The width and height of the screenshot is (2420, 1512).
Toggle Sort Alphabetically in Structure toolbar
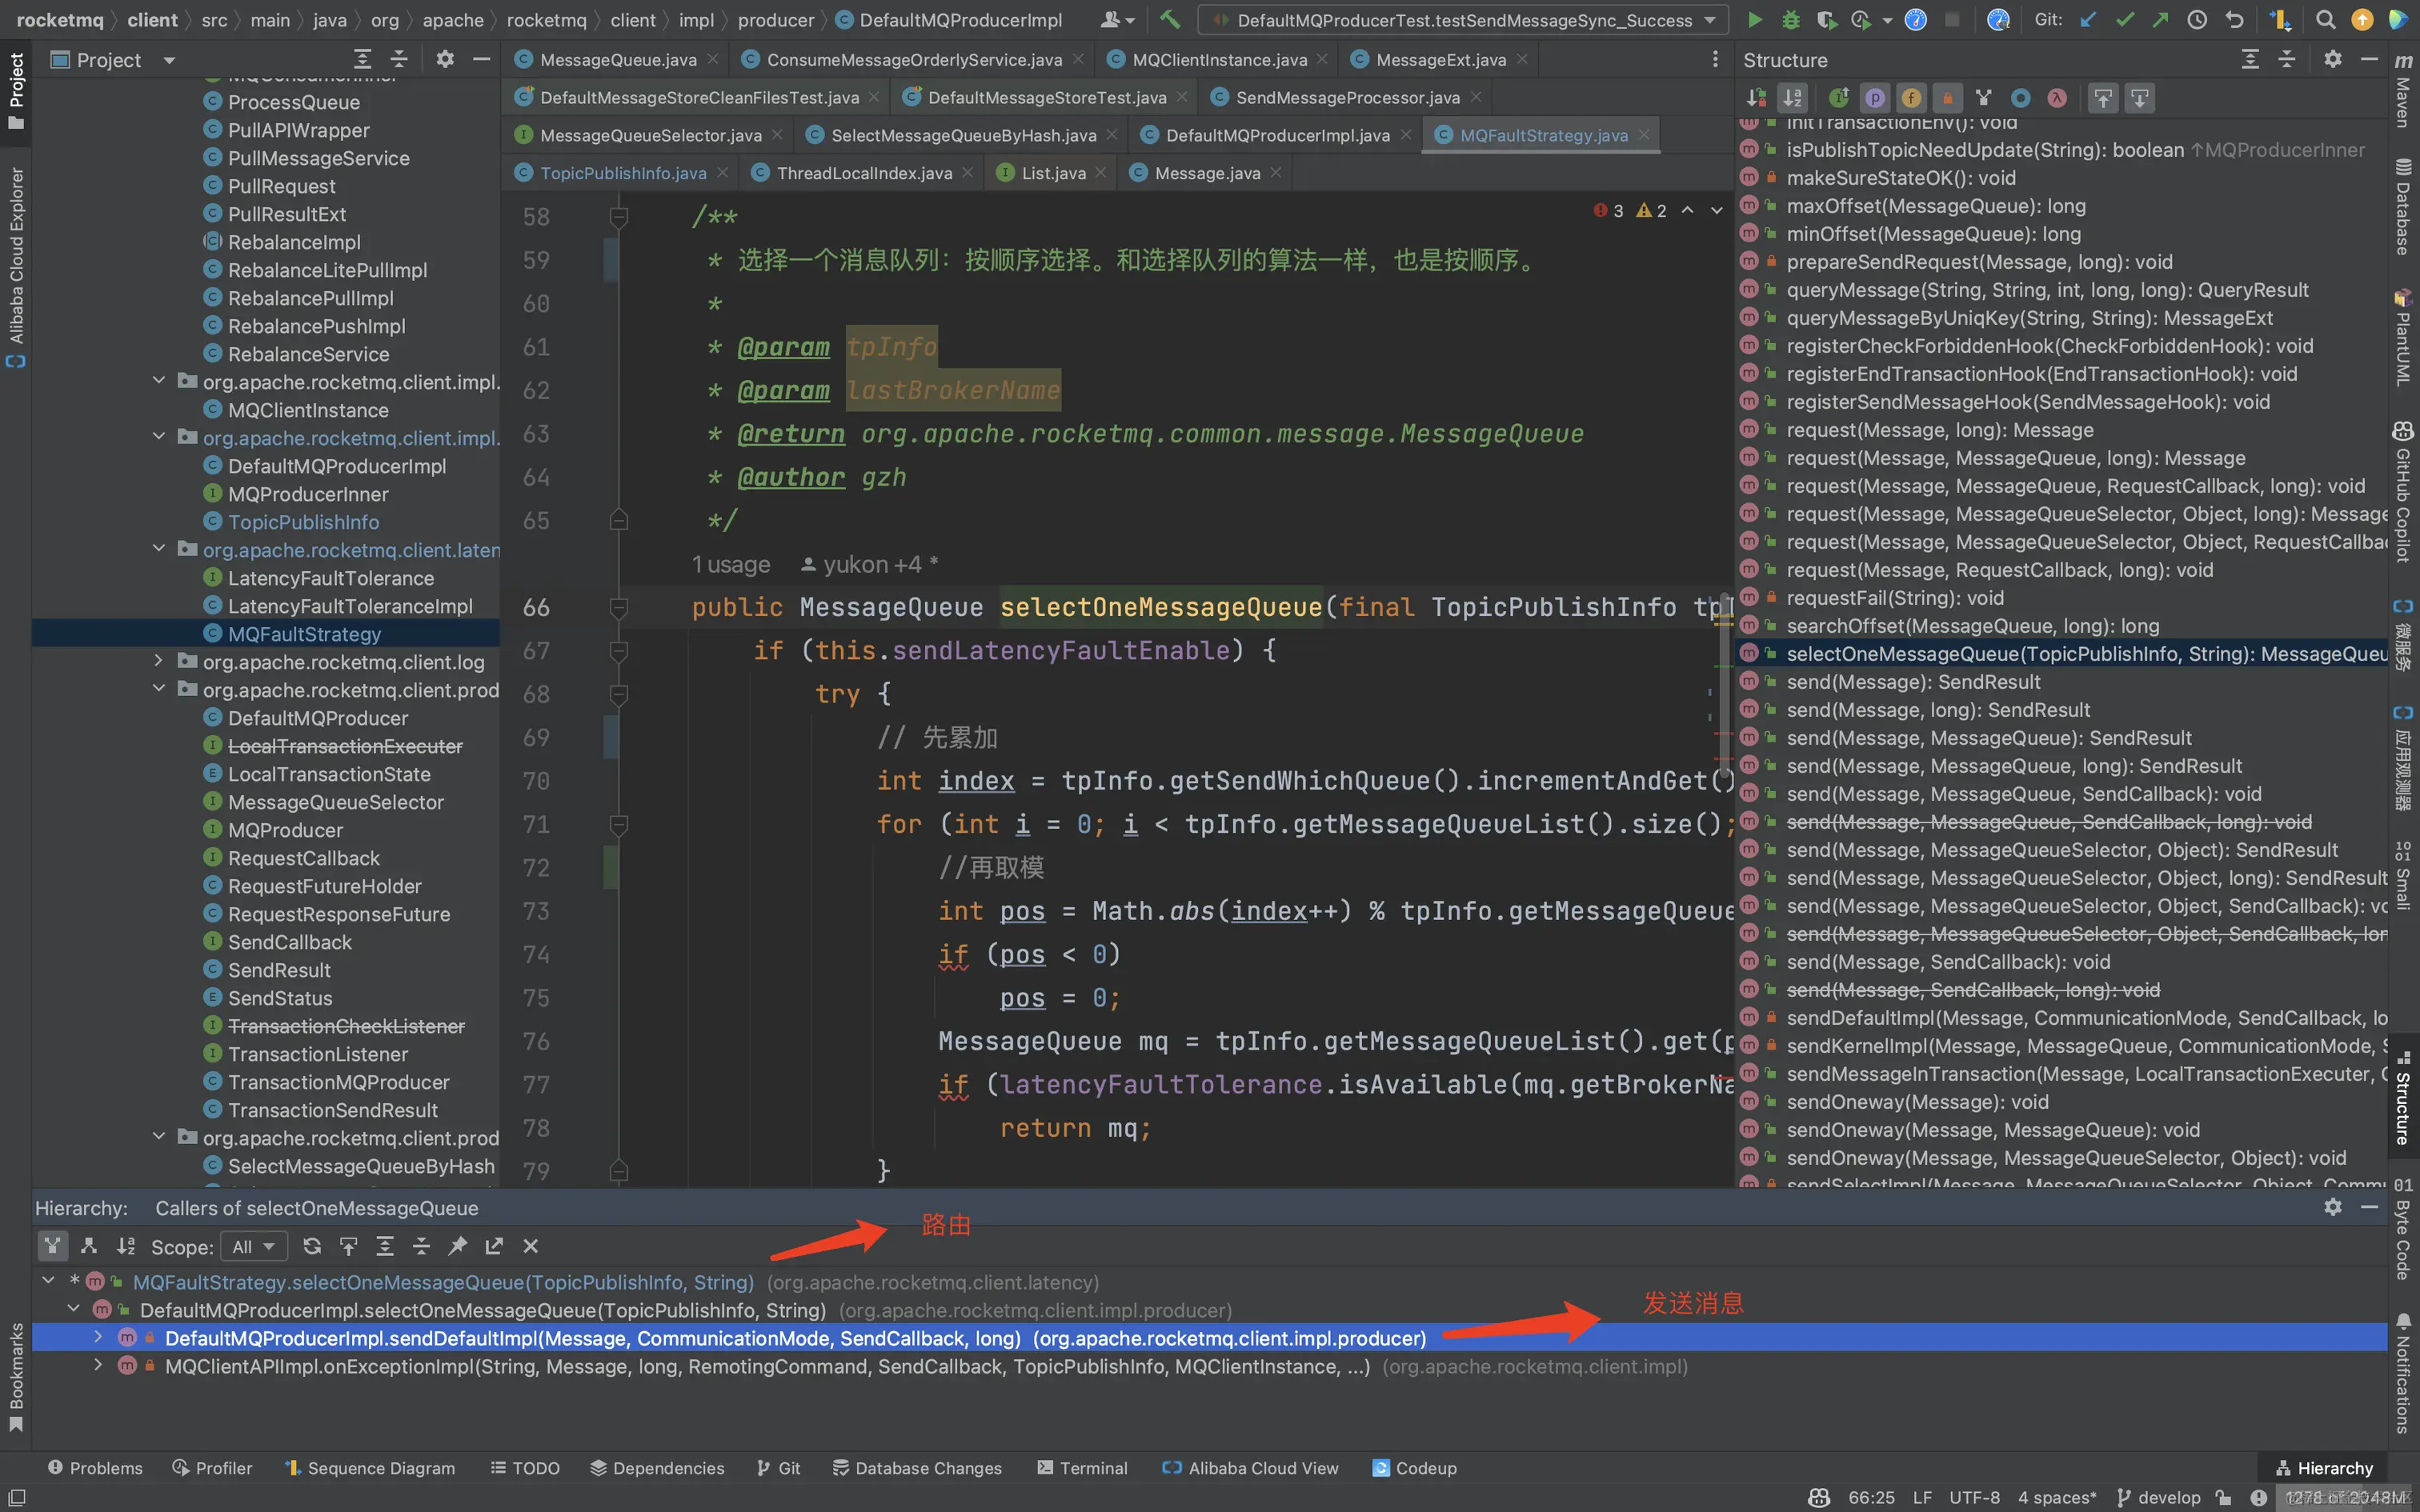click(x=1793, y=98)
